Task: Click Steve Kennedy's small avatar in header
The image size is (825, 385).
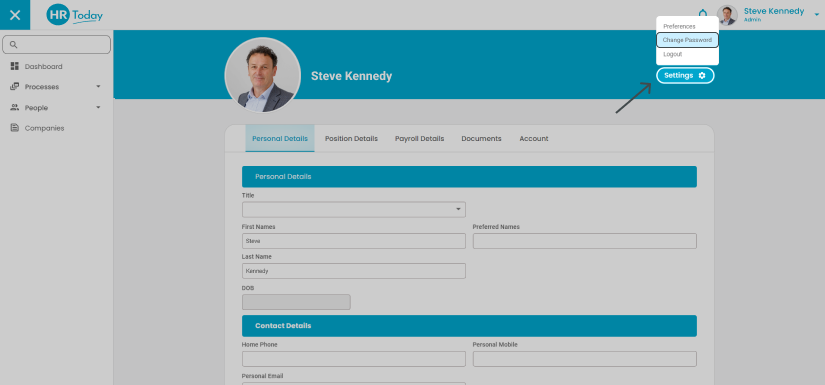Action: (x=727, y=15)
